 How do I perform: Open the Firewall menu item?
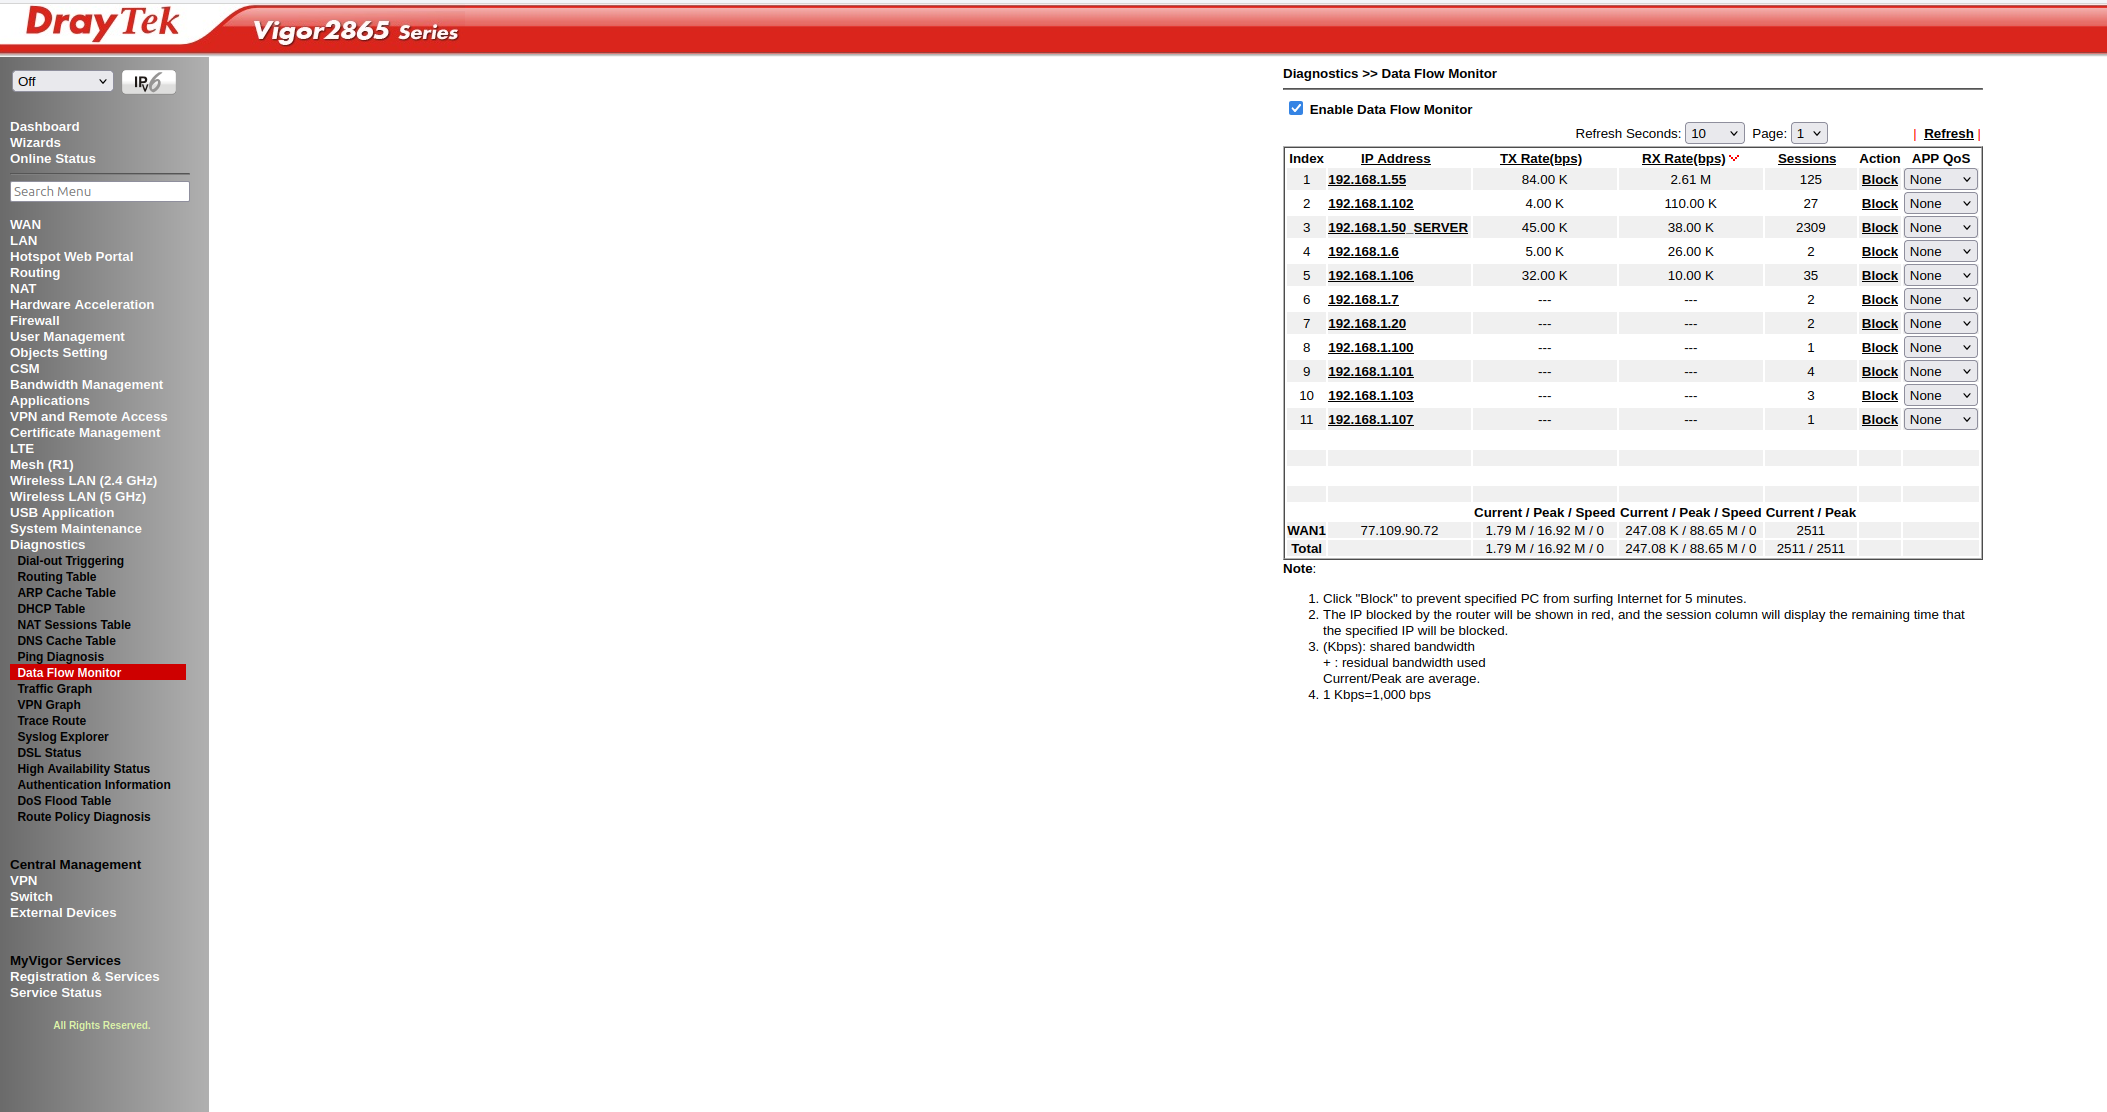(x=35, y=321)
